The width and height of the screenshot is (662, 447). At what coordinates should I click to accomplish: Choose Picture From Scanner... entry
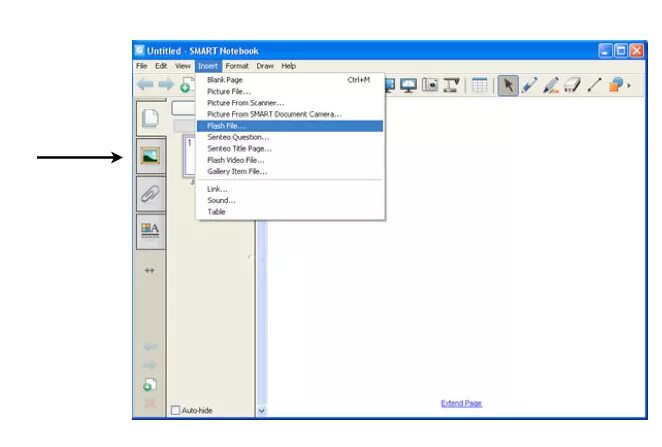click(x=290, y=103)
